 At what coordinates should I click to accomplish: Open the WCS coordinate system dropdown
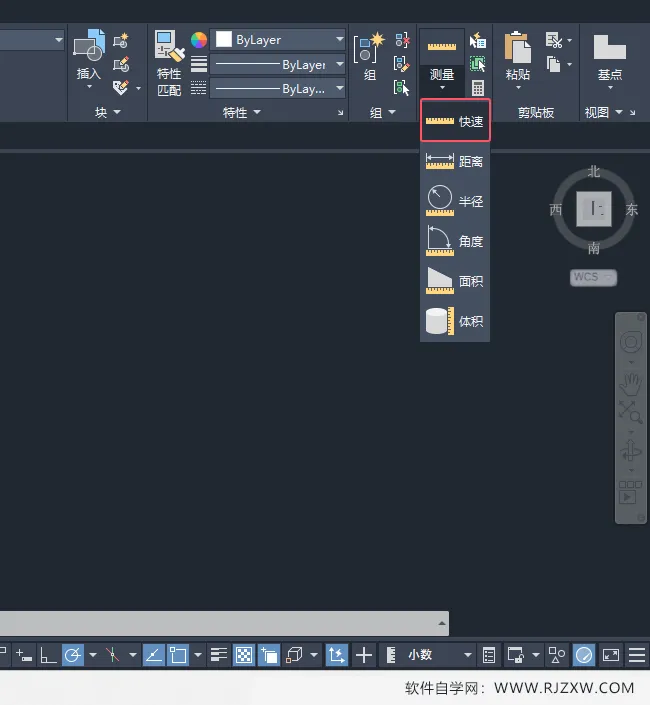[x=593, y=277]
